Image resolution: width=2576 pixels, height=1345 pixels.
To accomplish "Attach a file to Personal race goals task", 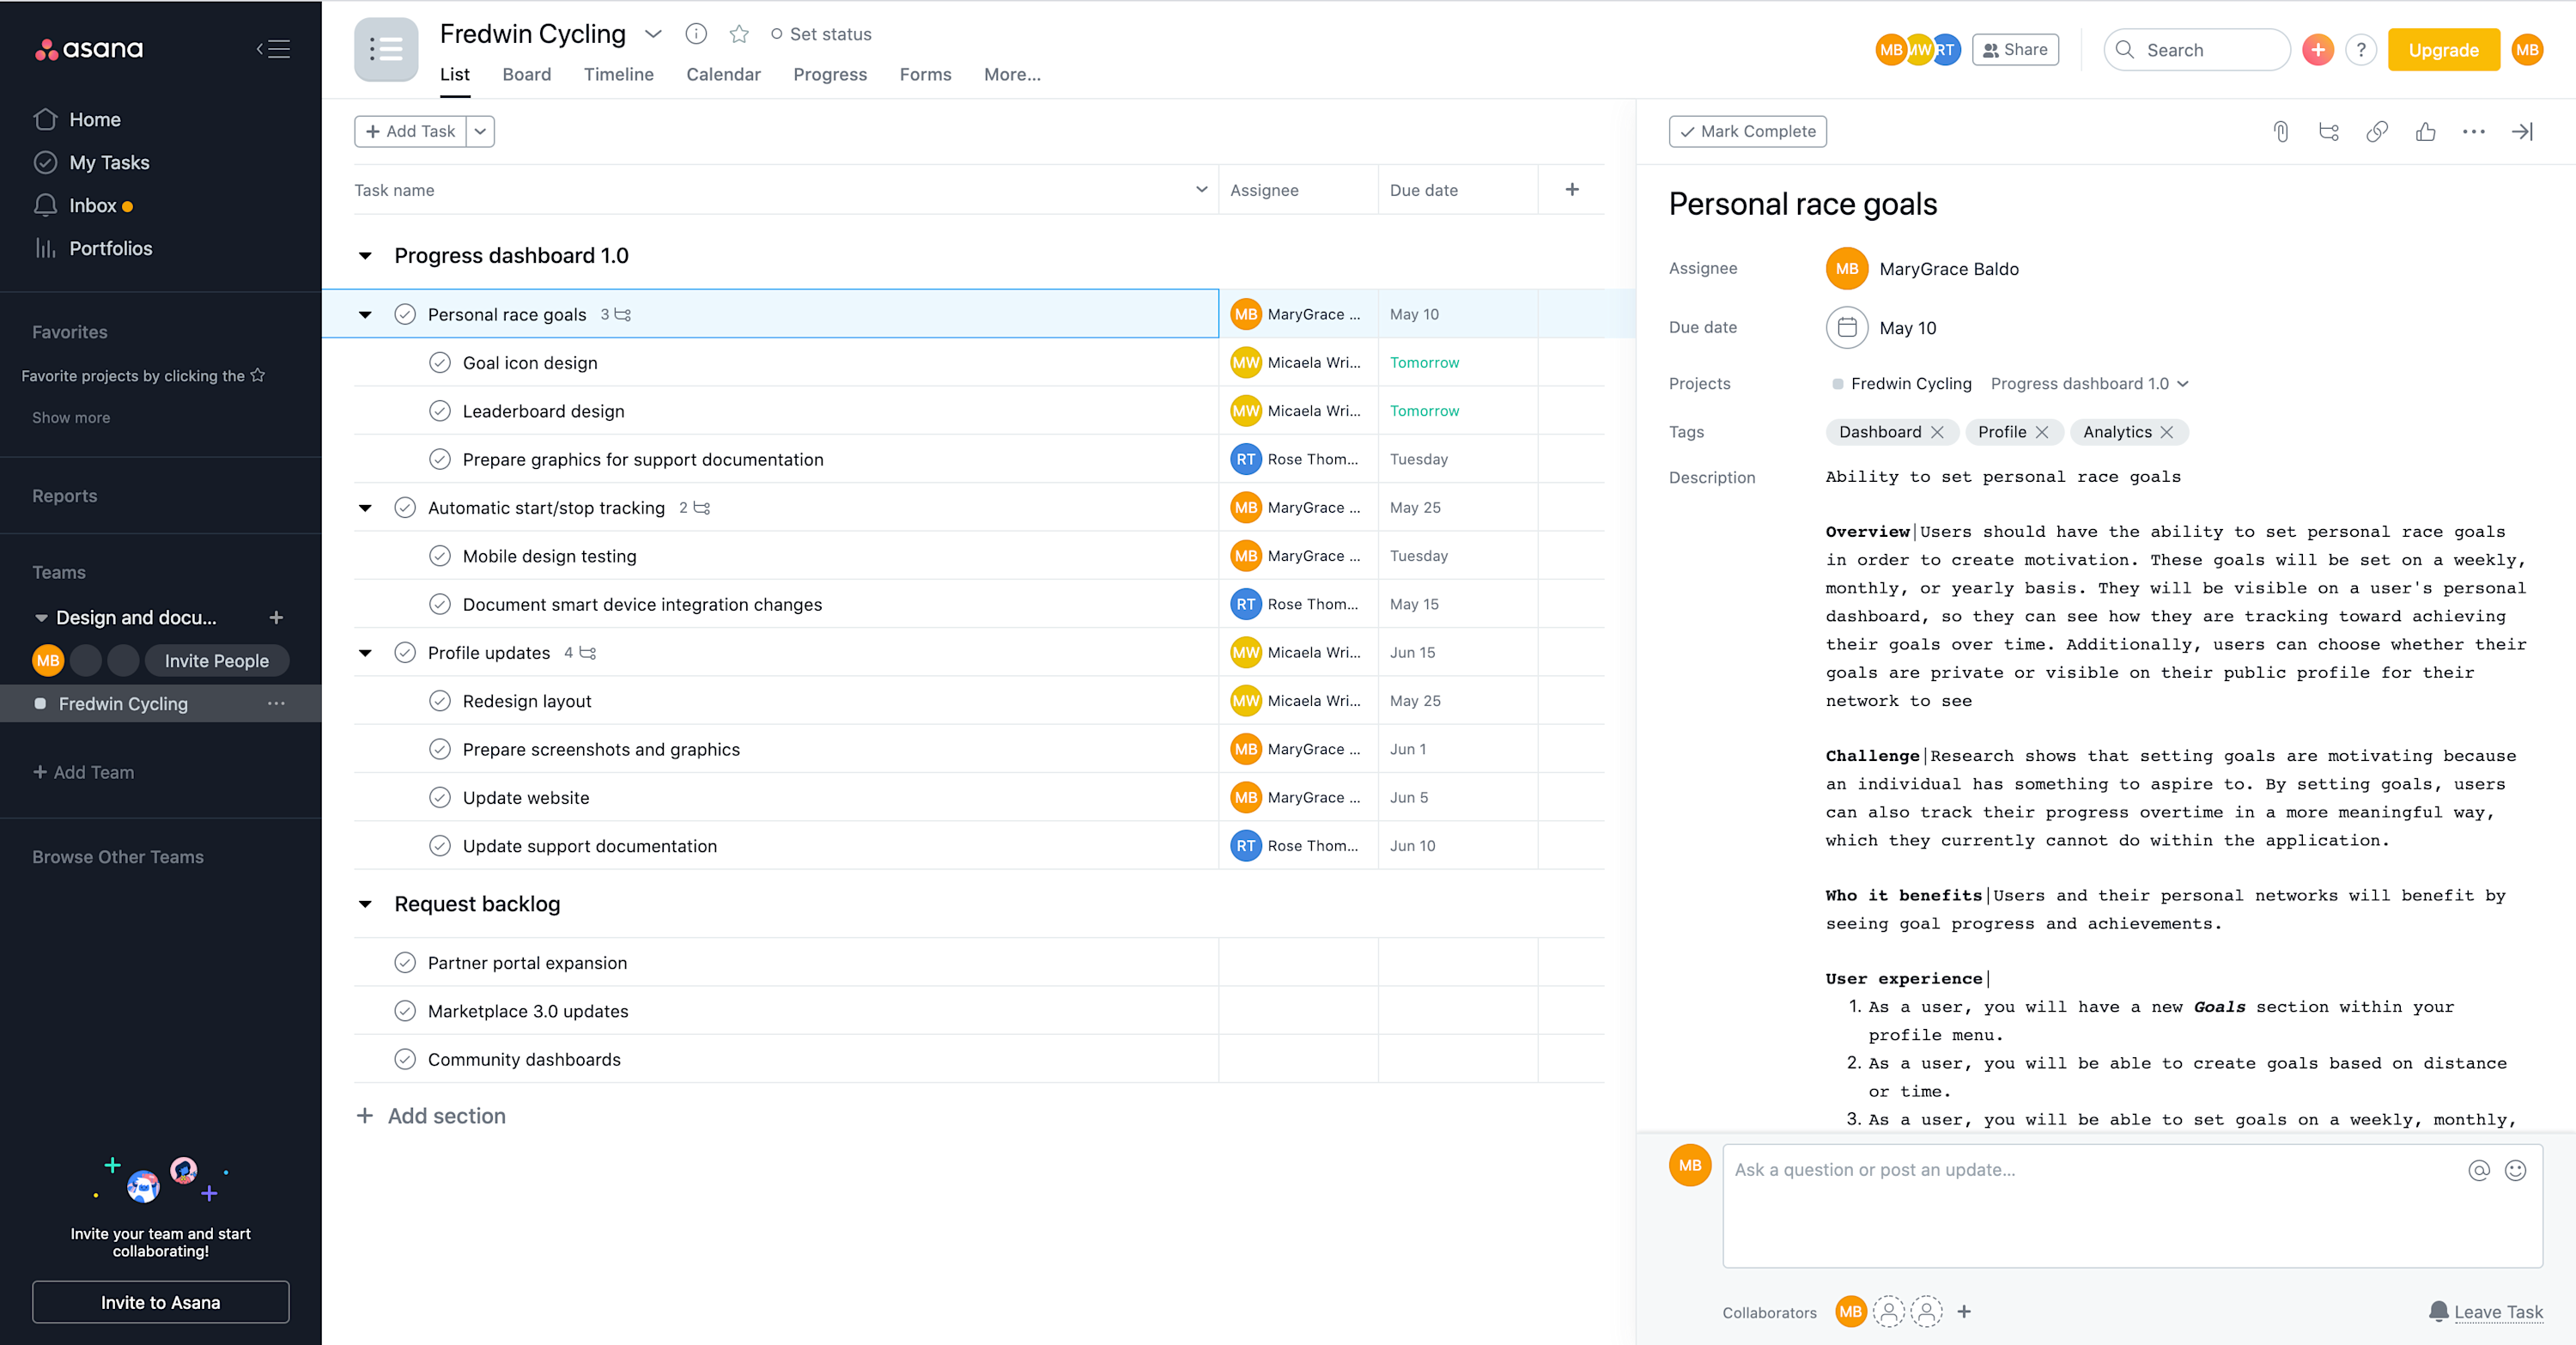I will tap(2281, 131).
